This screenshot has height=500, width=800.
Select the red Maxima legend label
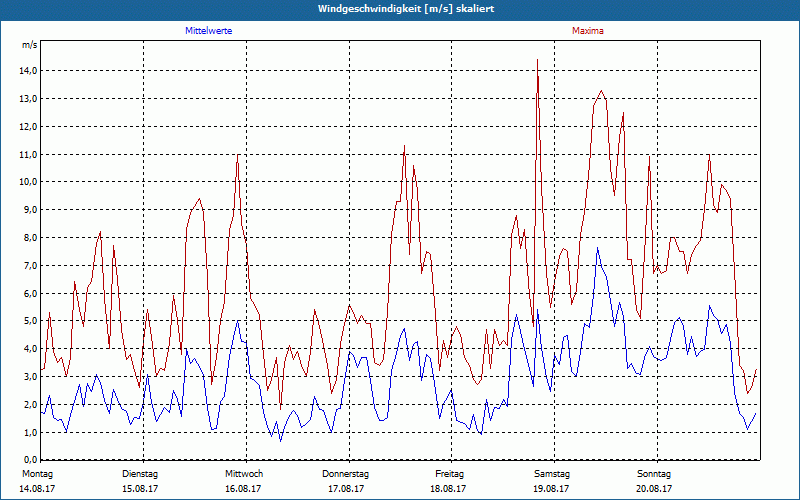click(588, 31)
